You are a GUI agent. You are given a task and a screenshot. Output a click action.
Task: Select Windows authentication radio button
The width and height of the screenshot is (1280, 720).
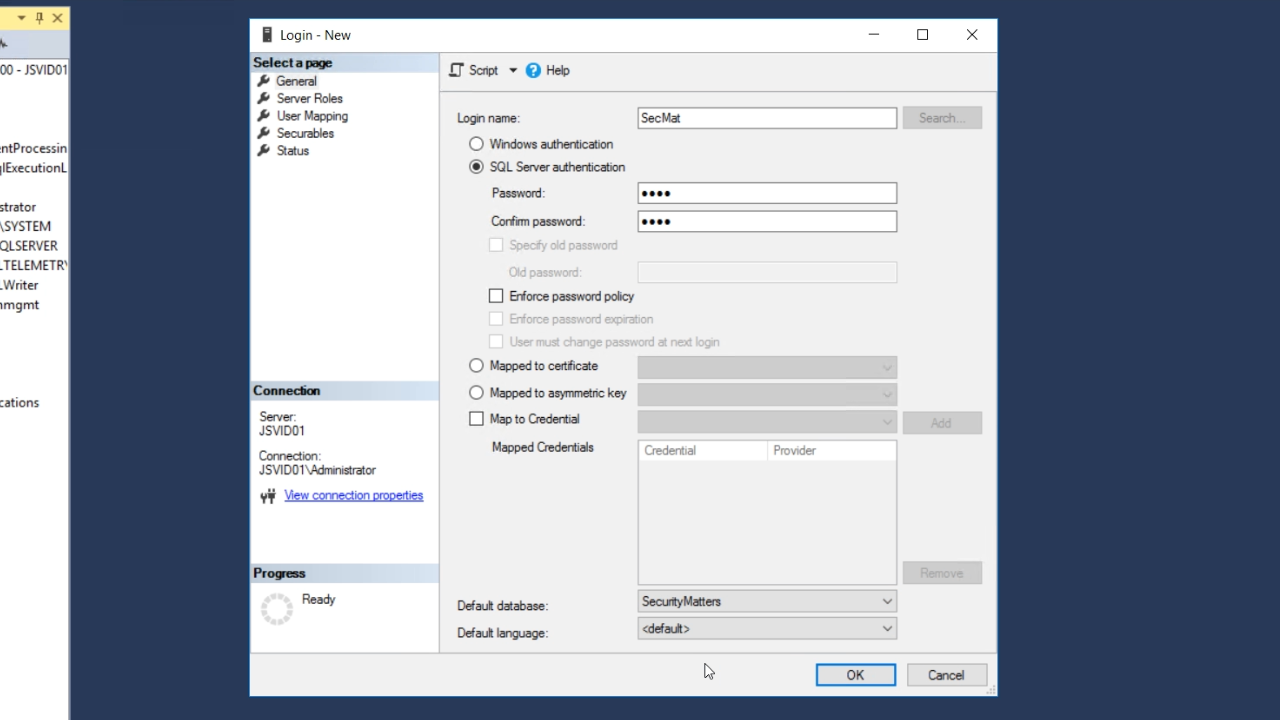pyautogui.click(x=476, y=144)
